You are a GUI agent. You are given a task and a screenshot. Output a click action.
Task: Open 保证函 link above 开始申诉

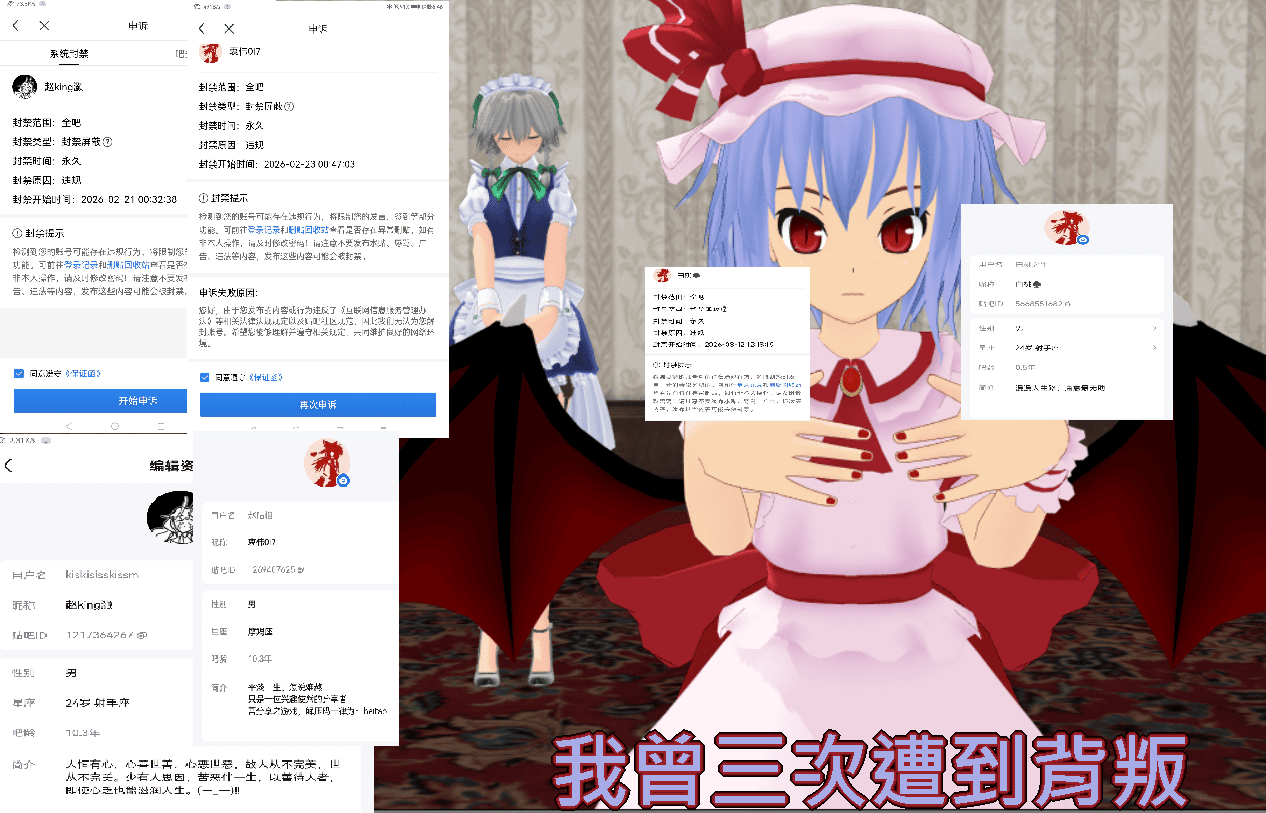point(83,373)
